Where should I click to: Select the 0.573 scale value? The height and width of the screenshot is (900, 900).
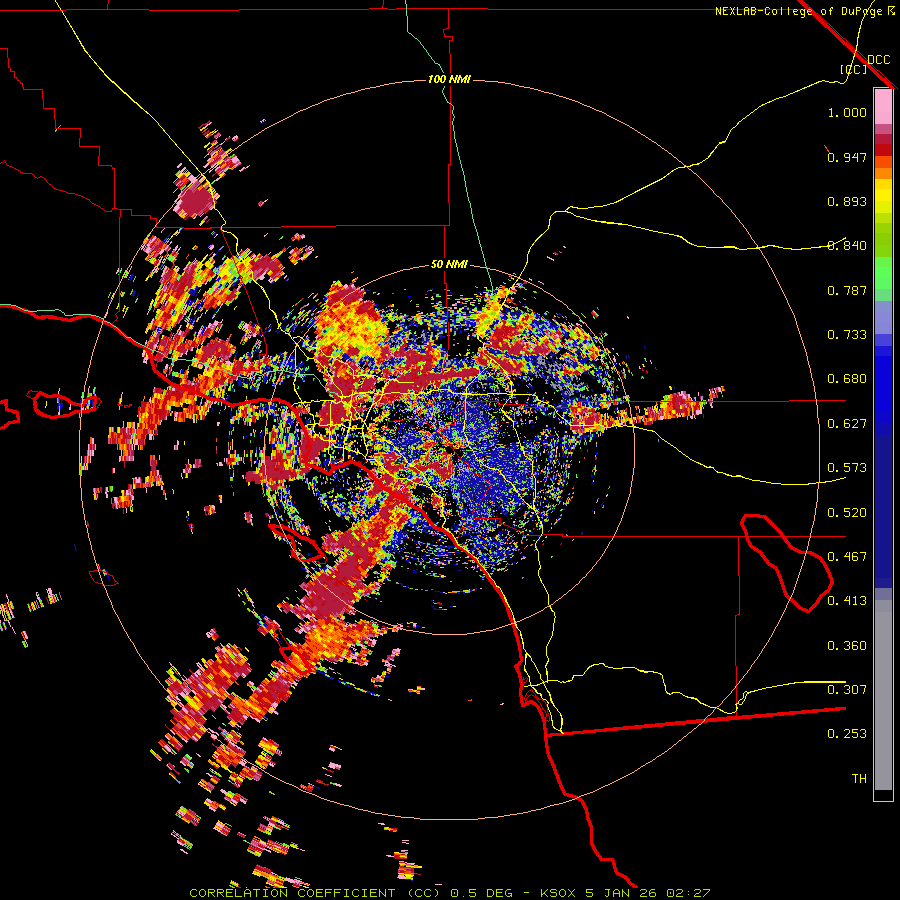coord(847,468)
